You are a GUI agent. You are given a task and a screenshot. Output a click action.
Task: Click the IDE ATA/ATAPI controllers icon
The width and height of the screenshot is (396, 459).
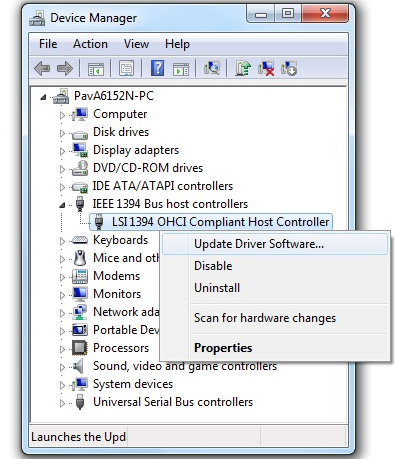(x=80, y=187)
